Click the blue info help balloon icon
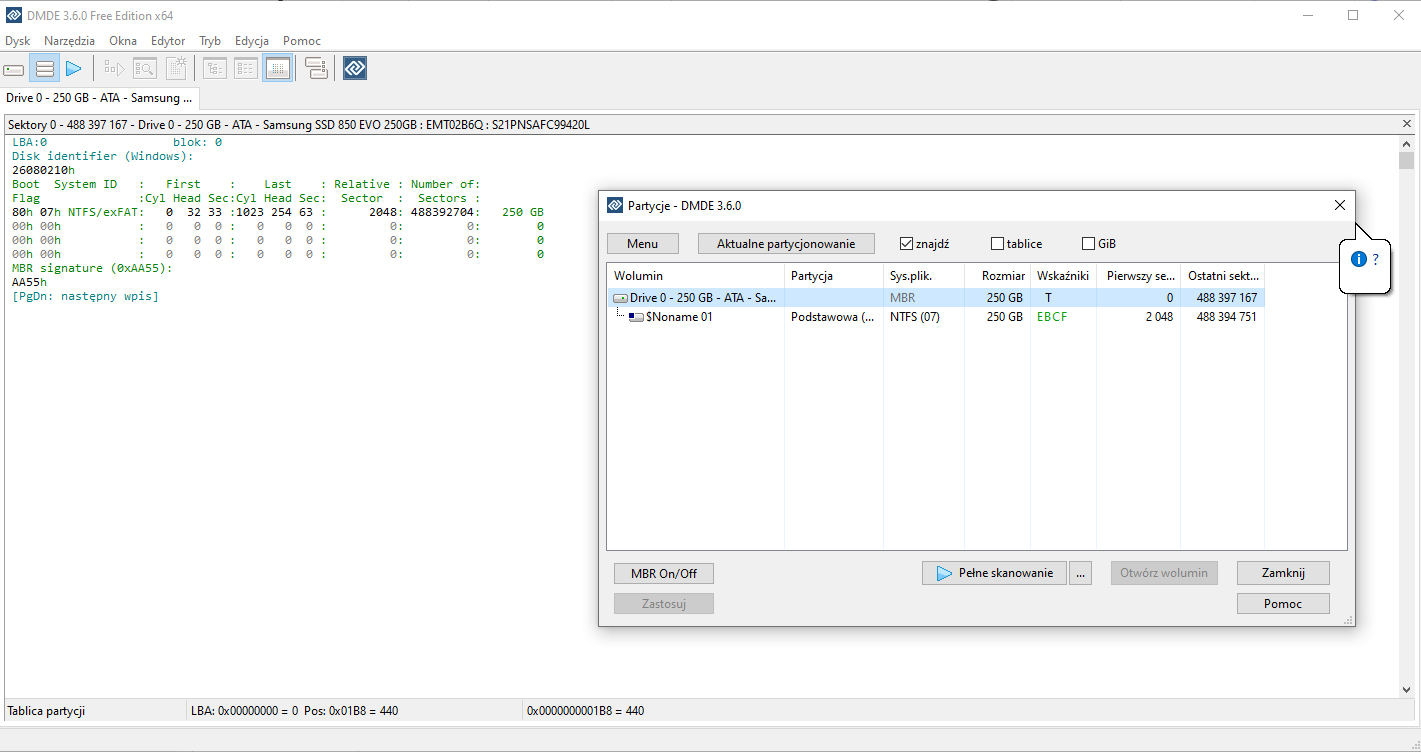The width and height of the screenshot is (1421, 752). coord(1358,259)
